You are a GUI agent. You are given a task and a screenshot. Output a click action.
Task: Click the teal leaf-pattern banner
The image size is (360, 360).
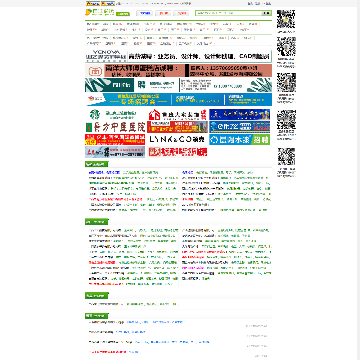pyautogui.click(x=178, y=85)
